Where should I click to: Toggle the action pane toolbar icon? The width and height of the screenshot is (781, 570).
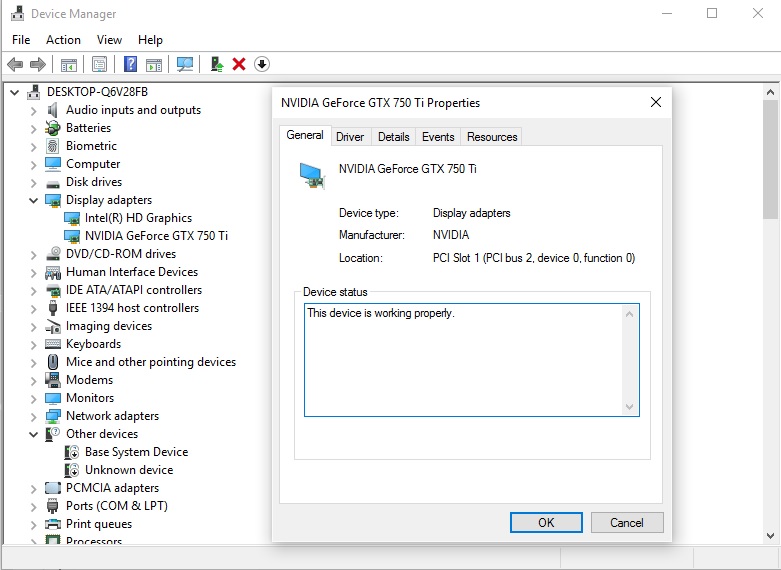point(154,64)
